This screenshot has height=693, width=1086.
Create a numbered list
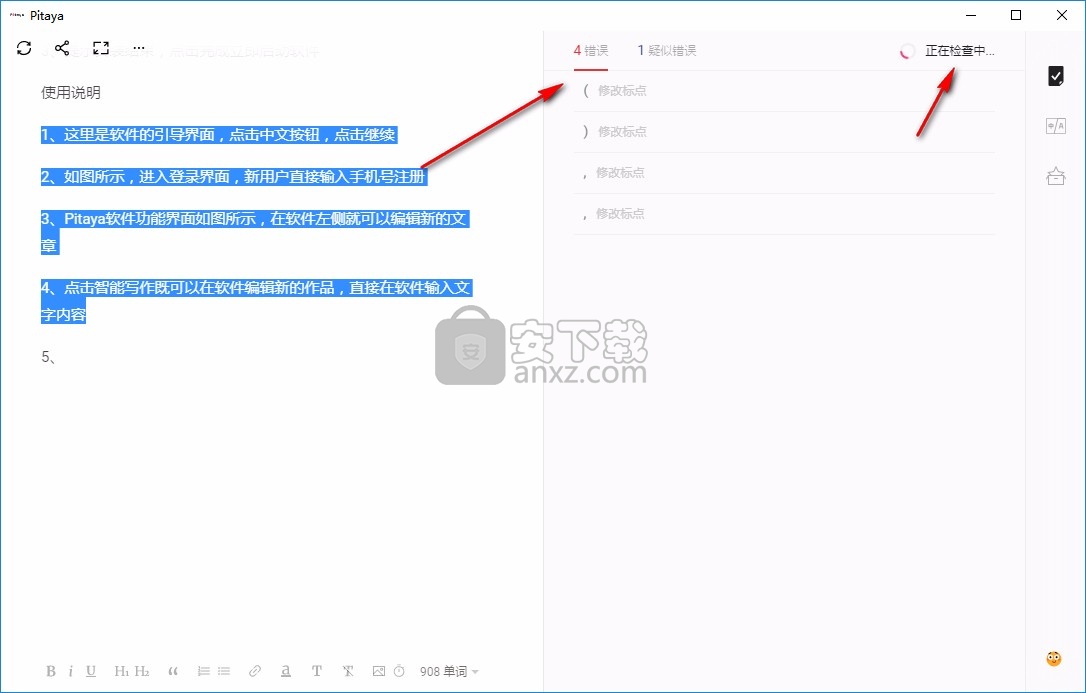(x=204, y=671)
